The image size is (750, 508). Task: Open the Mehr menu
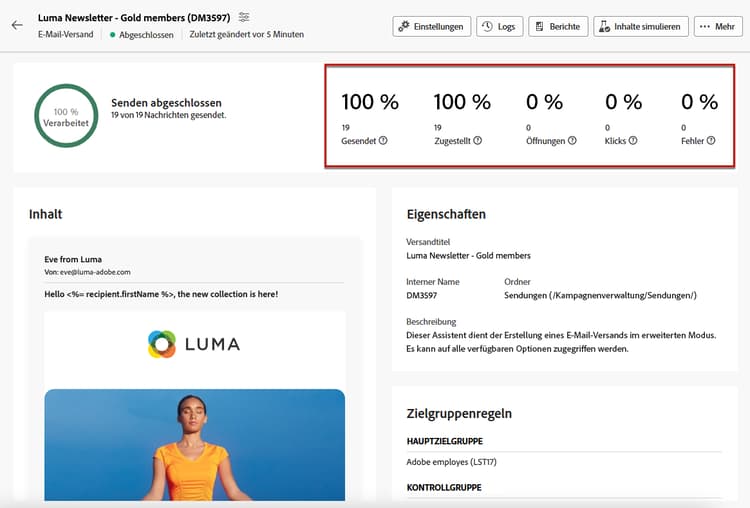pyautogui.click(x=718, y=26)
